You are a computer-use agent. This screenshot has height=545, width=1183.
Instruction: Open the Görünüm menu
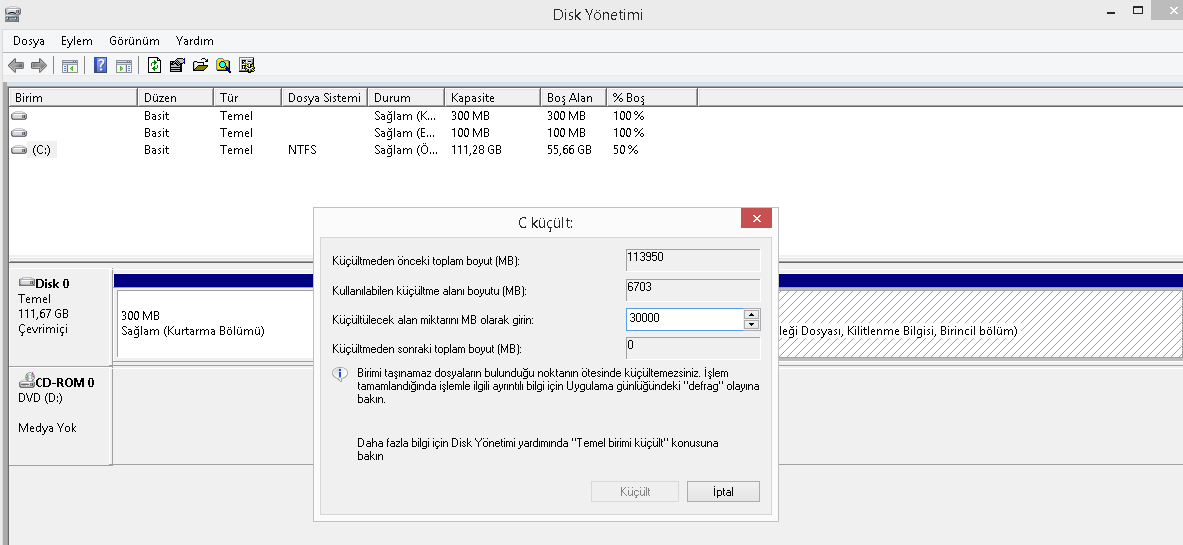[134, 41]
